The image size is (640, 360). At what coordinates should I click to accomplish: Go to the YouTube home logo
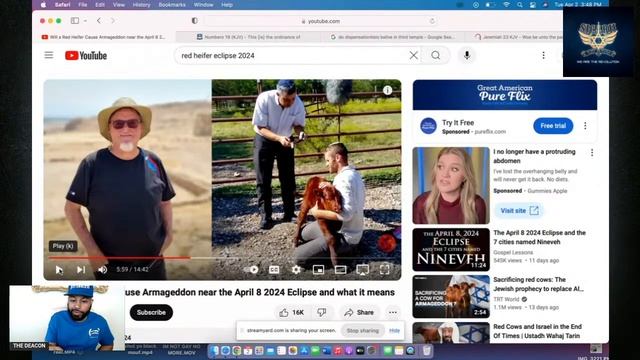click(x=86, y=56)
